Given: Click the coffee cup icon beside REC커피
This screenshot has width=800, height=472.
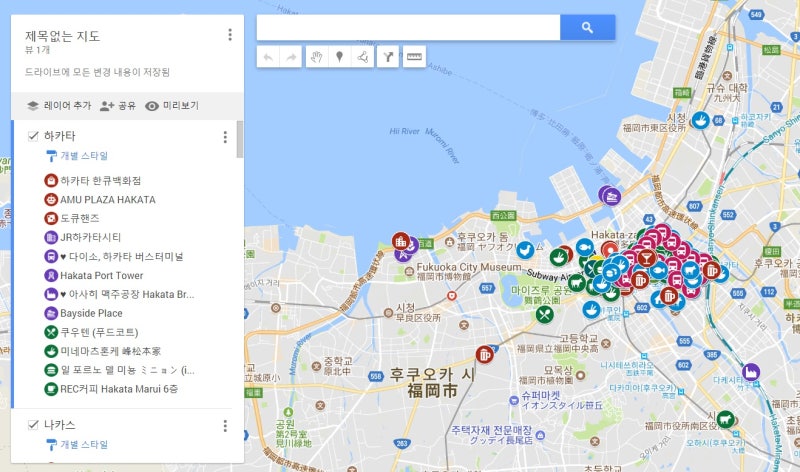Looking at the screenshot, I should click(x=51, y=389).
